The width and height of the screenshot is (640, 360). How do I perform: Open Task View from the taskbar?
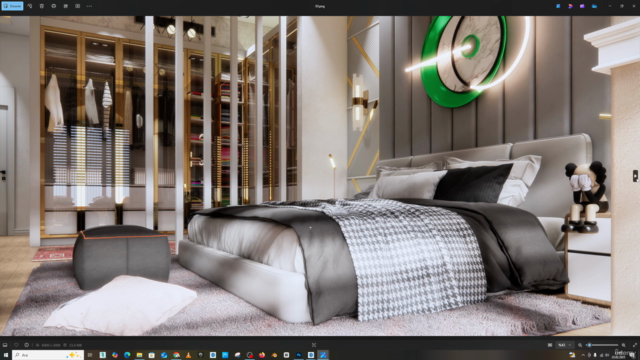[x=90, y=355]
